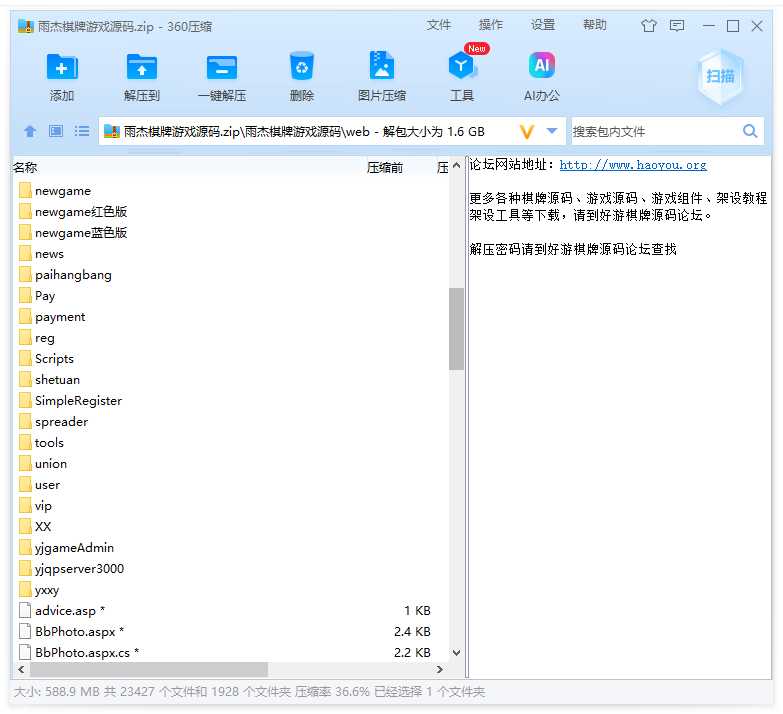The width and height of the screenshot is (783, 714).
Task: Click the orange V checkmark icon in path bar
Action: tap(527, 131)
